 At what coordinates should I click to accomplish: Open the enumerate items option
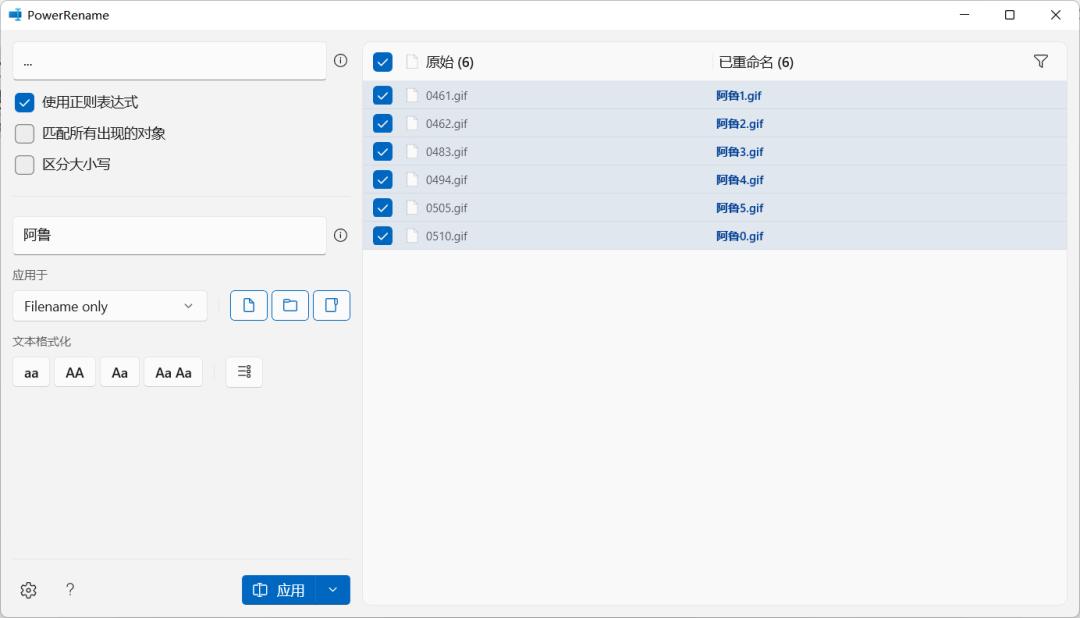[x=243, y=371]
